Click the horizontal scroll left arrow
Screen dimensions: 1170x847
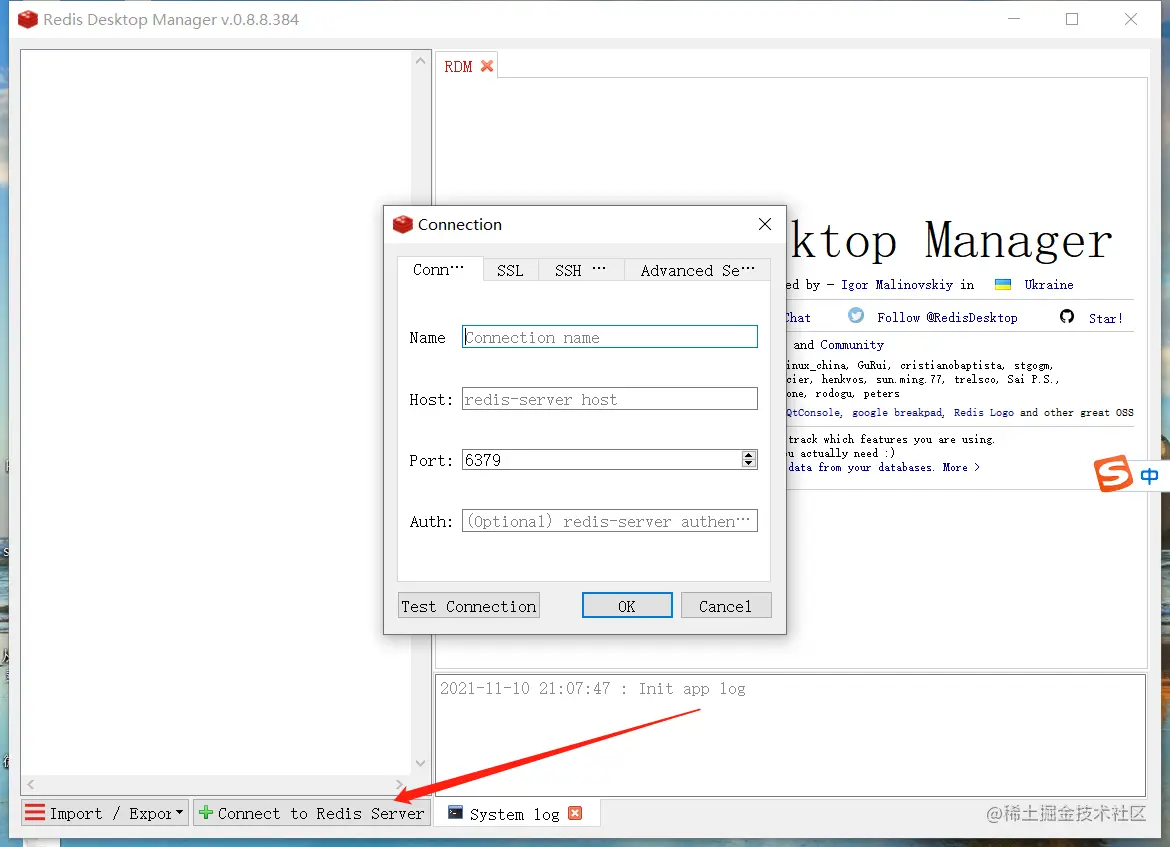(31, 784)
